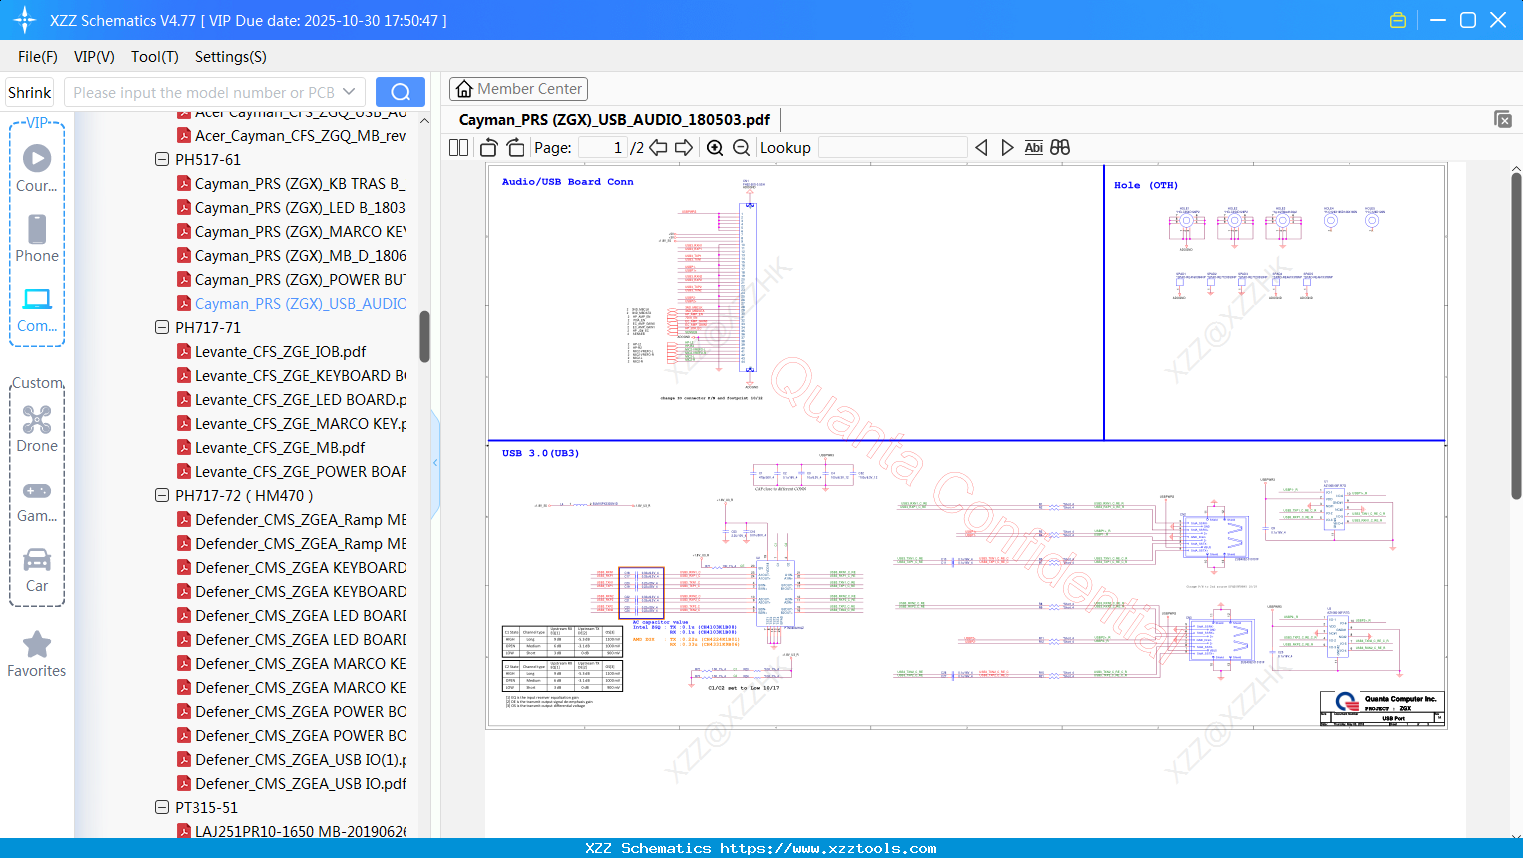This screenshot has height=858, width=1523.
Task: Collapse the PH517-61 tree folder
Action: tap(162, 160)
